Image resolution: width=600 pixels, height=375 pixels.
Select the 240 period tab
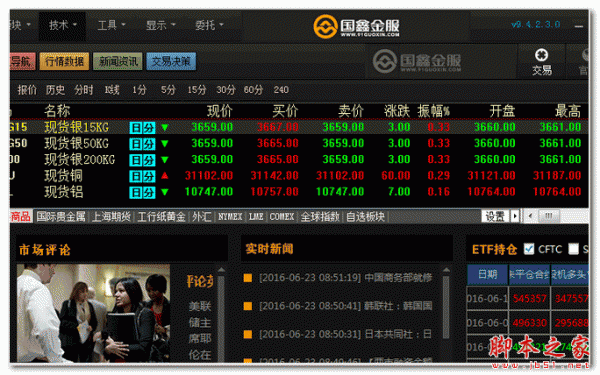click(281, 90)
